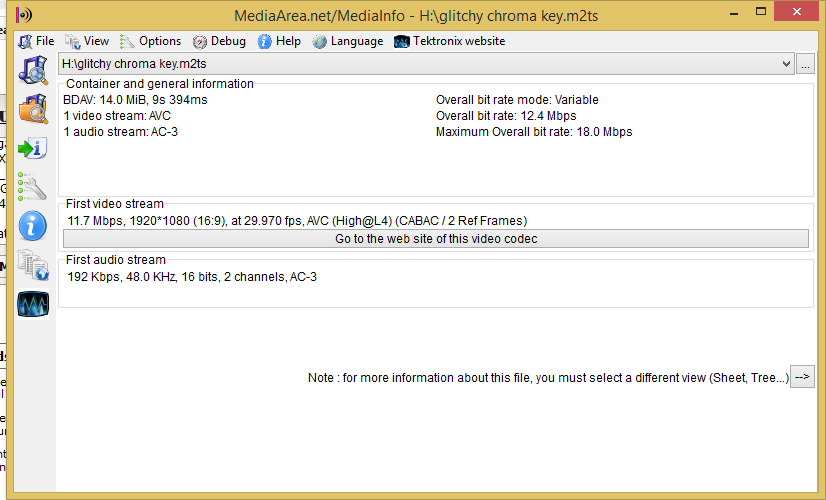Click the '-->' change view button

click(x=802, y=377)
